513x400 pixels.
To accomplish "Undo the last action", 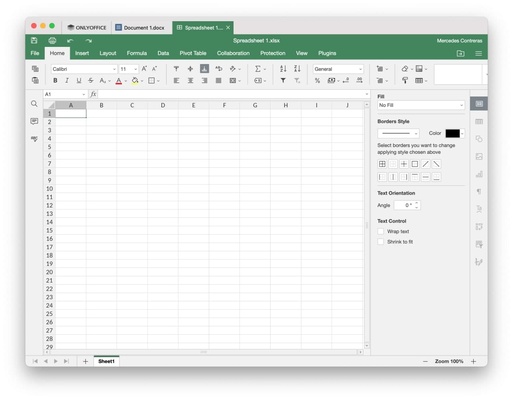I will point(70,41).
